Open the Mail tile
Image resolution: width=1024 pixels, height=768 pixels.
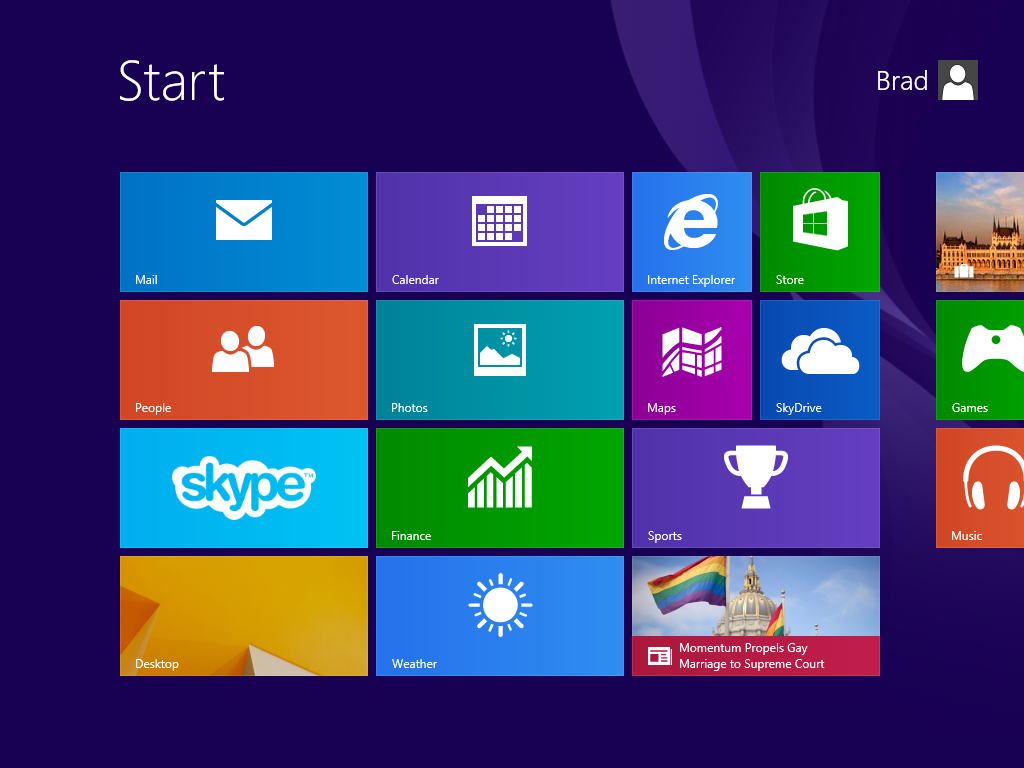(x=244, y=232)
